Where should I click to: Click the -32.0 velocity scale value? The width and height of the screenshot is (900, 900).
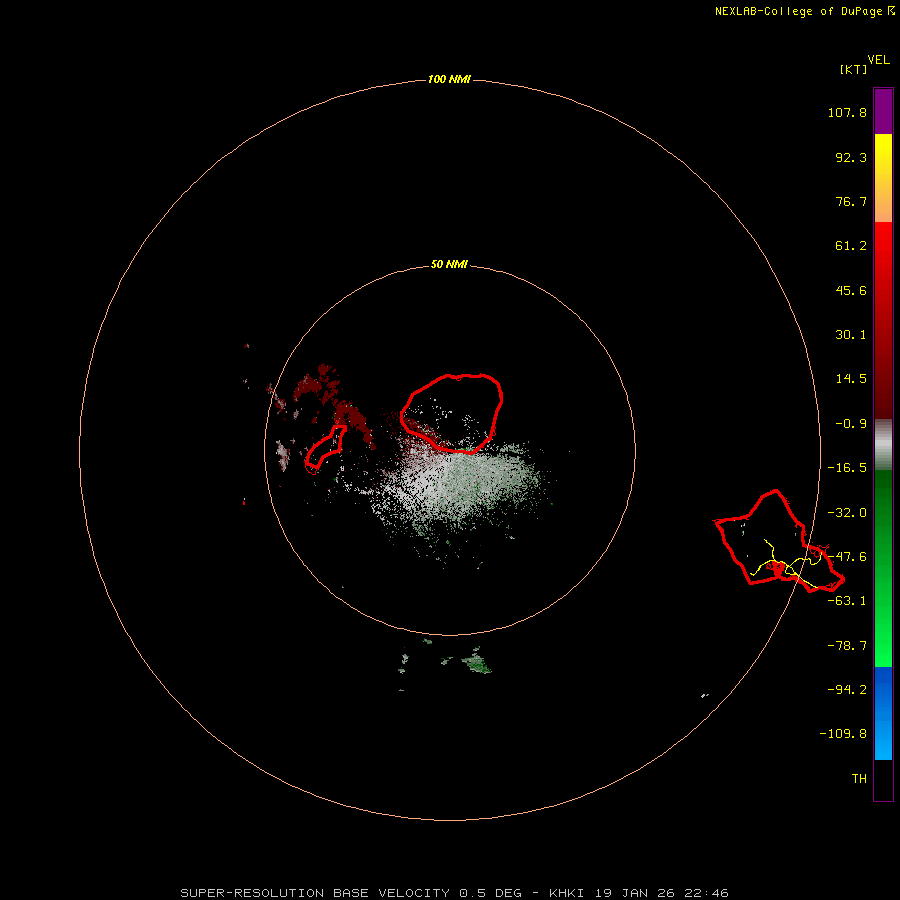[x=847, y=513]
